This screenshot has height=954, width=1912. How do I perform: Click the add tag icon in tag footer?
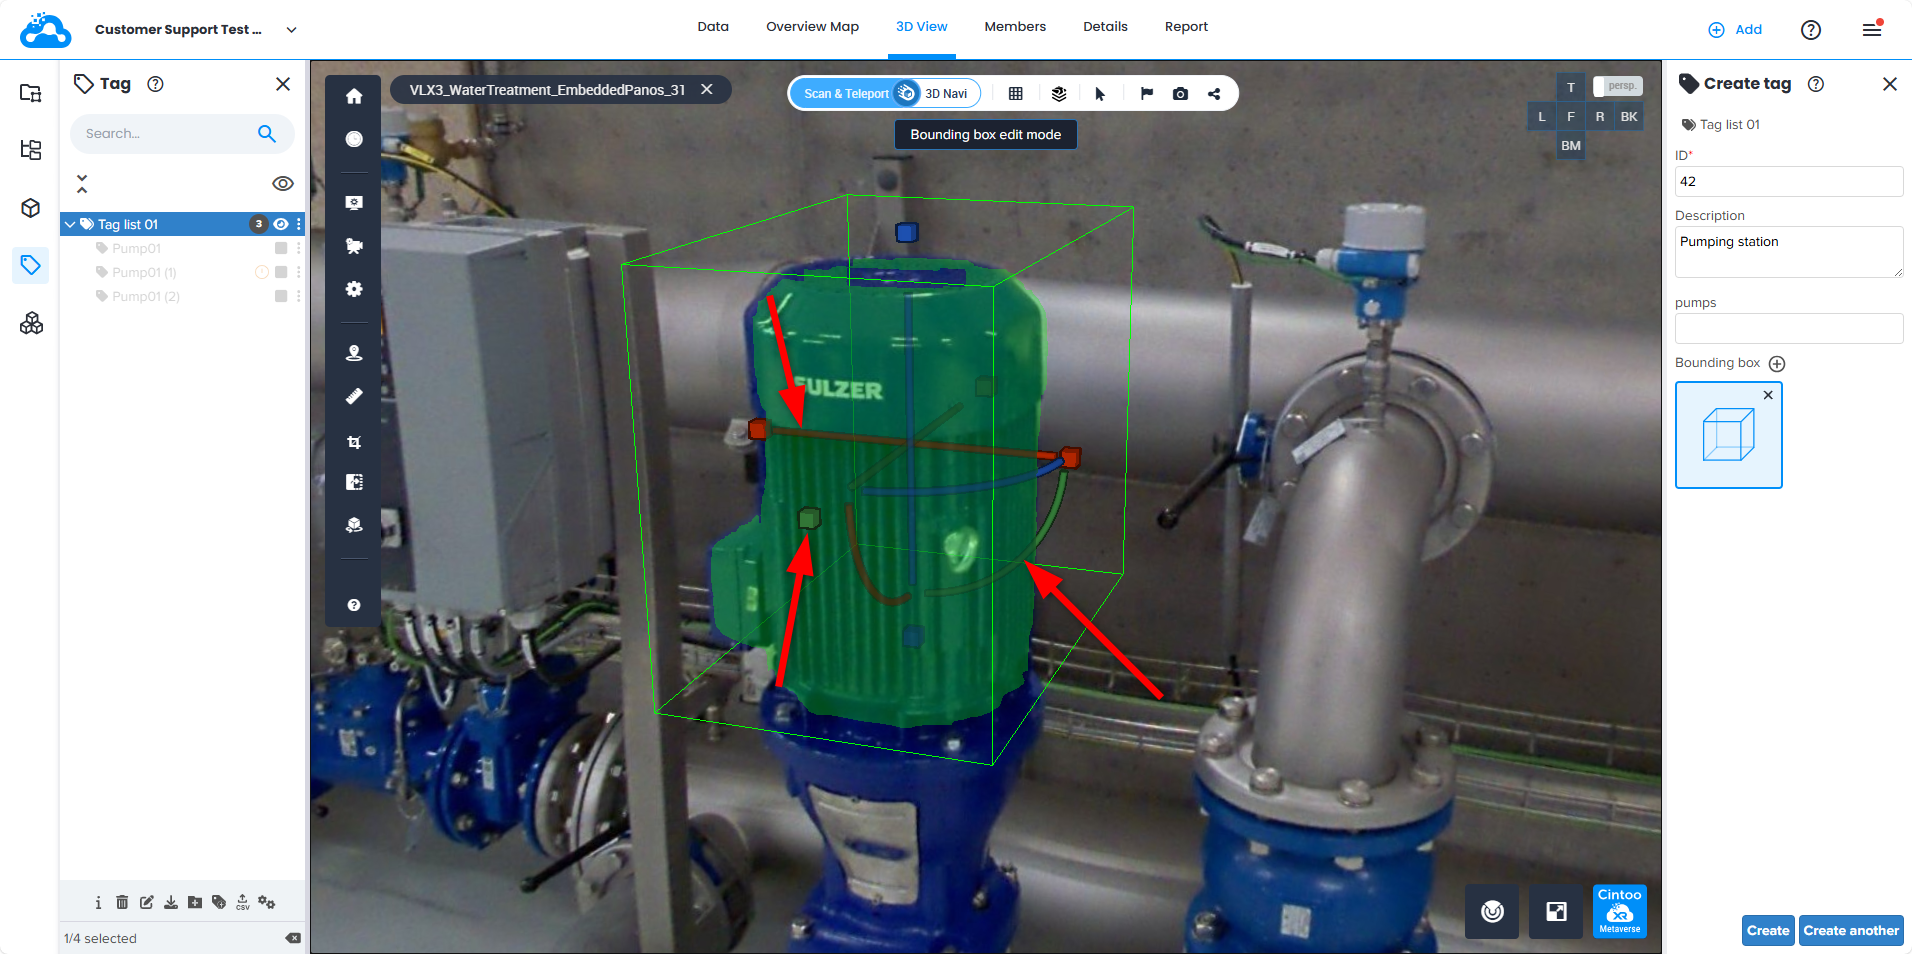[219, 902]
